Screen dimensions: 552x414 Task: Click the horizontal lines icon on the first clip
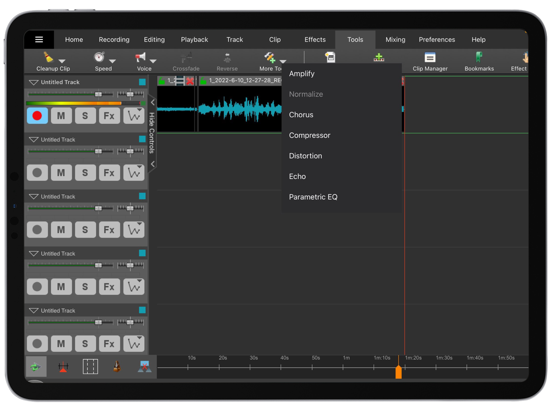(x=180, y=81)
